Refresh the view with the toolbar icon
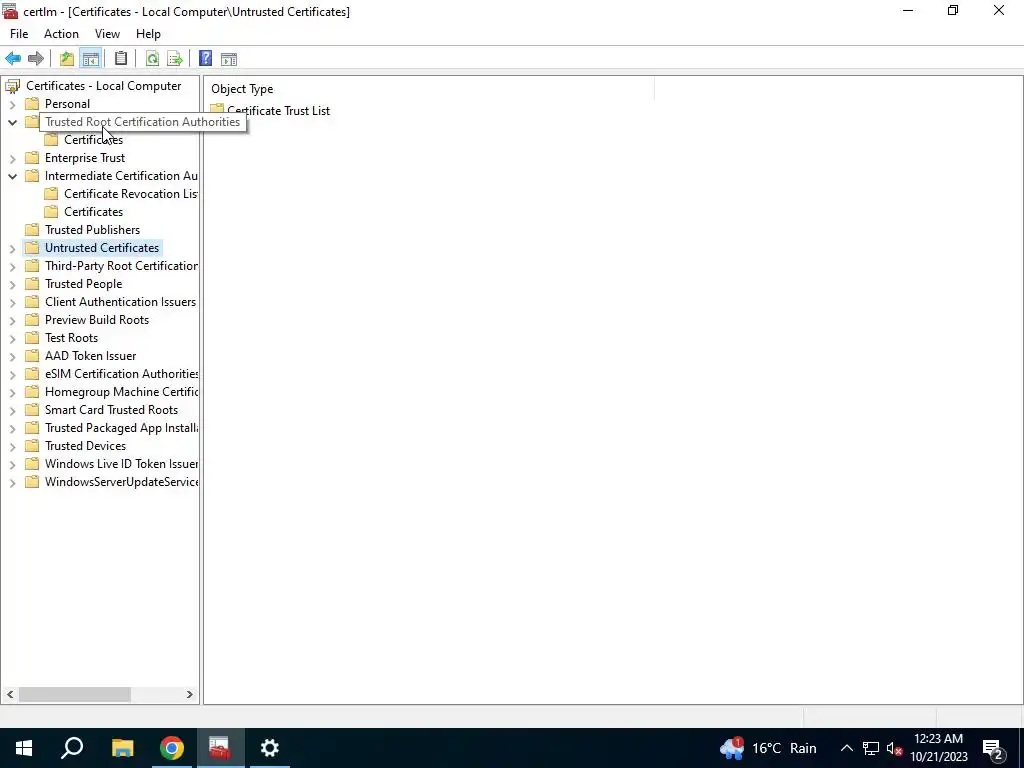This screenshot has height=768, width=1024. (152, 59)
